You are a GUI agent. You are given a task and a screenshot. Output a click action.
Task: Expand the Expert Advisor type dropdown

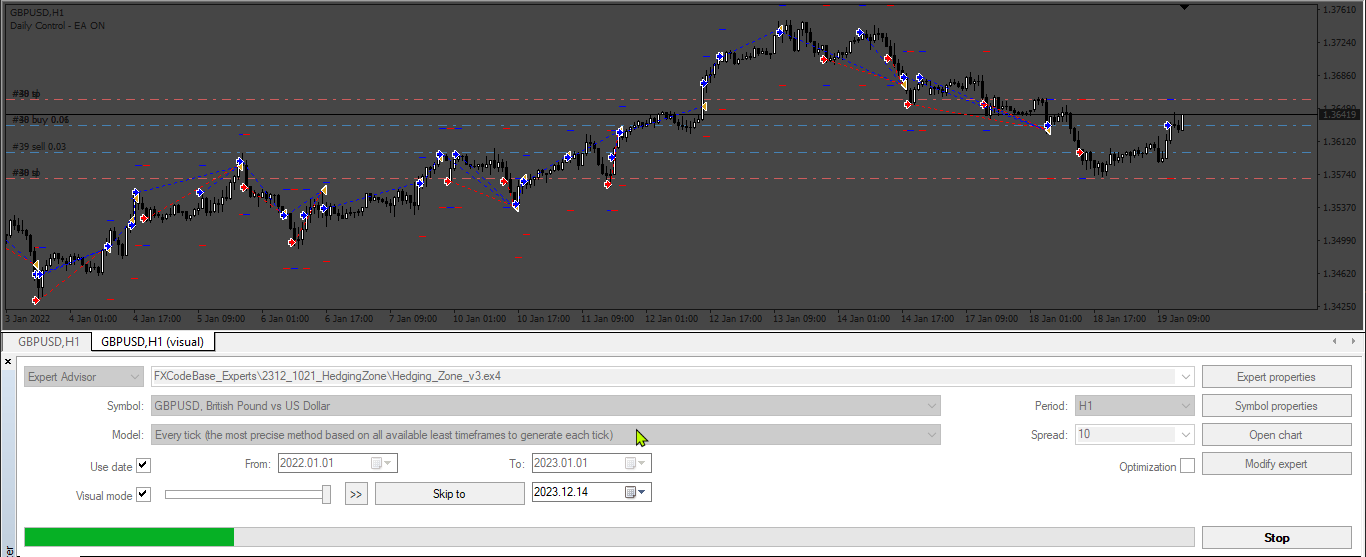click(x=85, y=377)
